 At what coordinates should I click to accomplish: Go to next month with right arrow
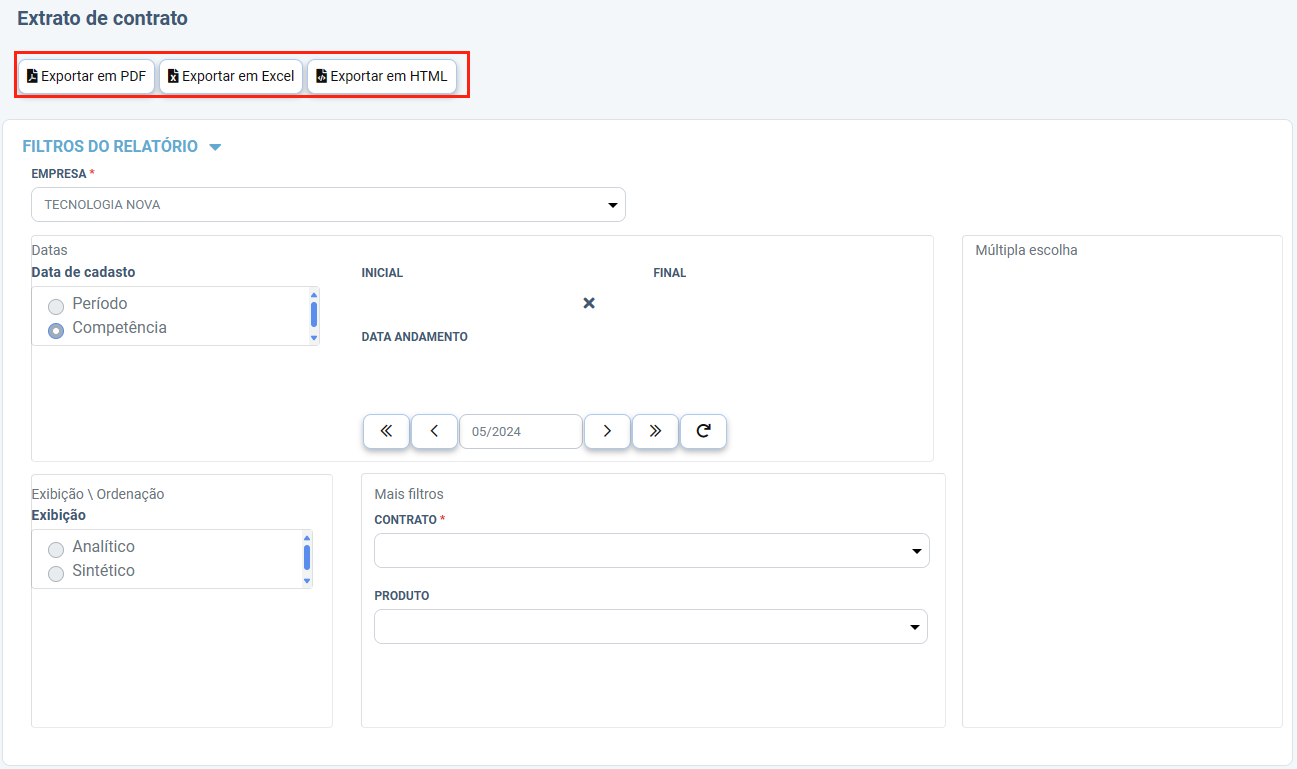coord(607,431)
